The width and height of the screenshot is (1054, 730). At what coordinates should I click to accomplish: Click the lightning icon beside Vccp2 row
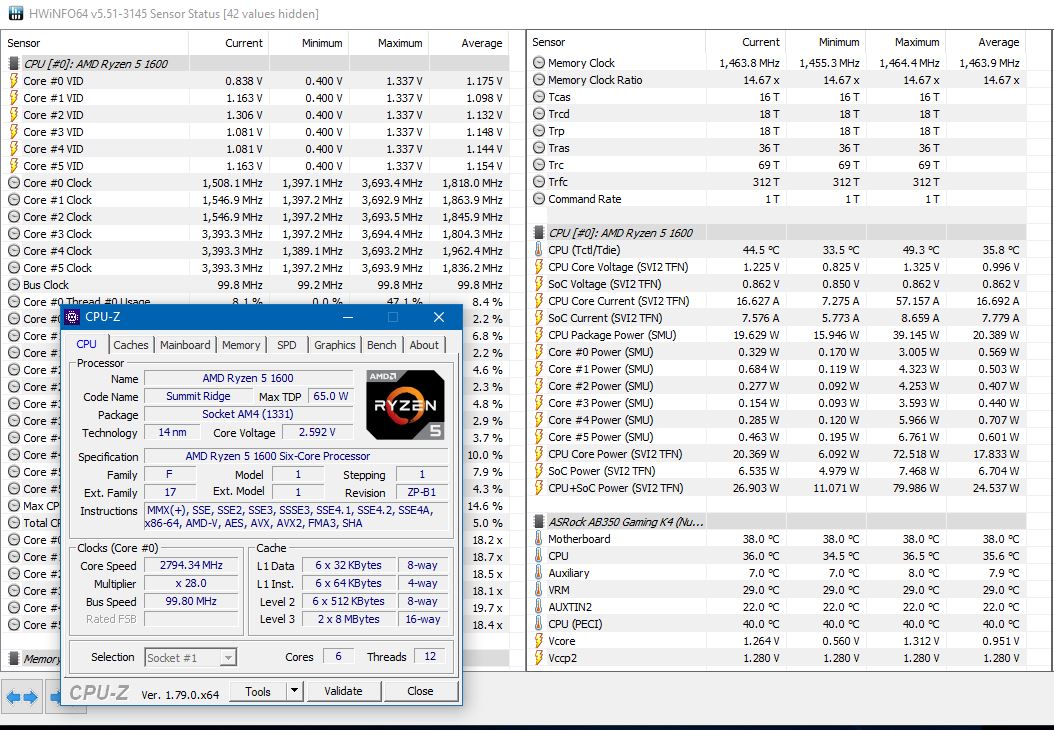point(538,658)
